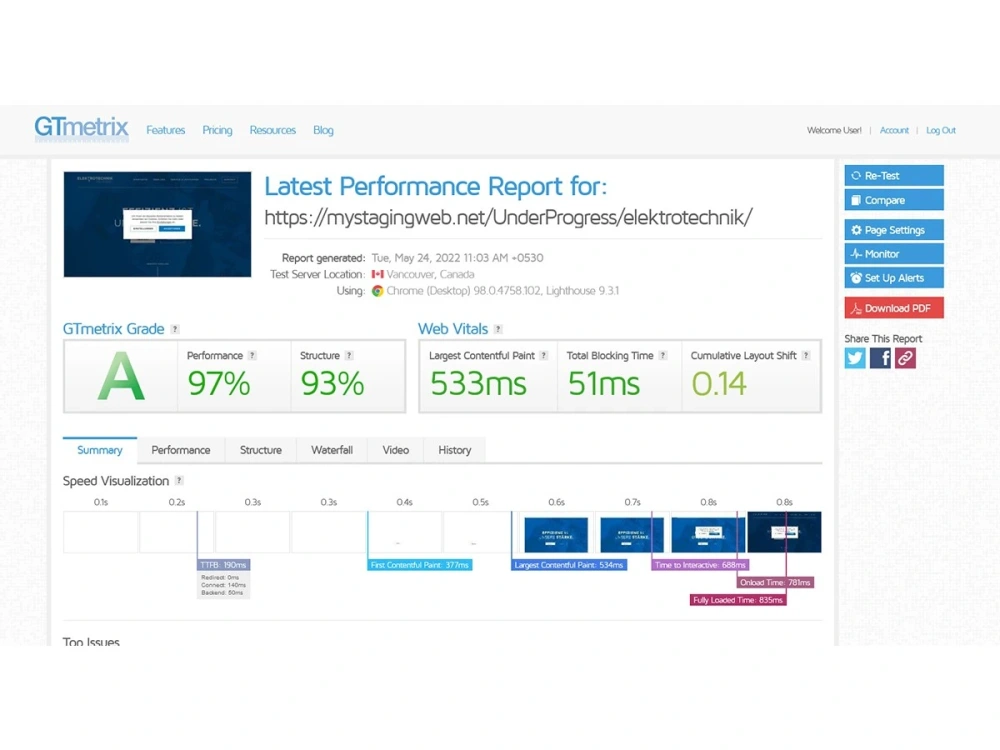The image size is (1000, 750).
Task: Download PDF report
Action: [x=894, y=308]
